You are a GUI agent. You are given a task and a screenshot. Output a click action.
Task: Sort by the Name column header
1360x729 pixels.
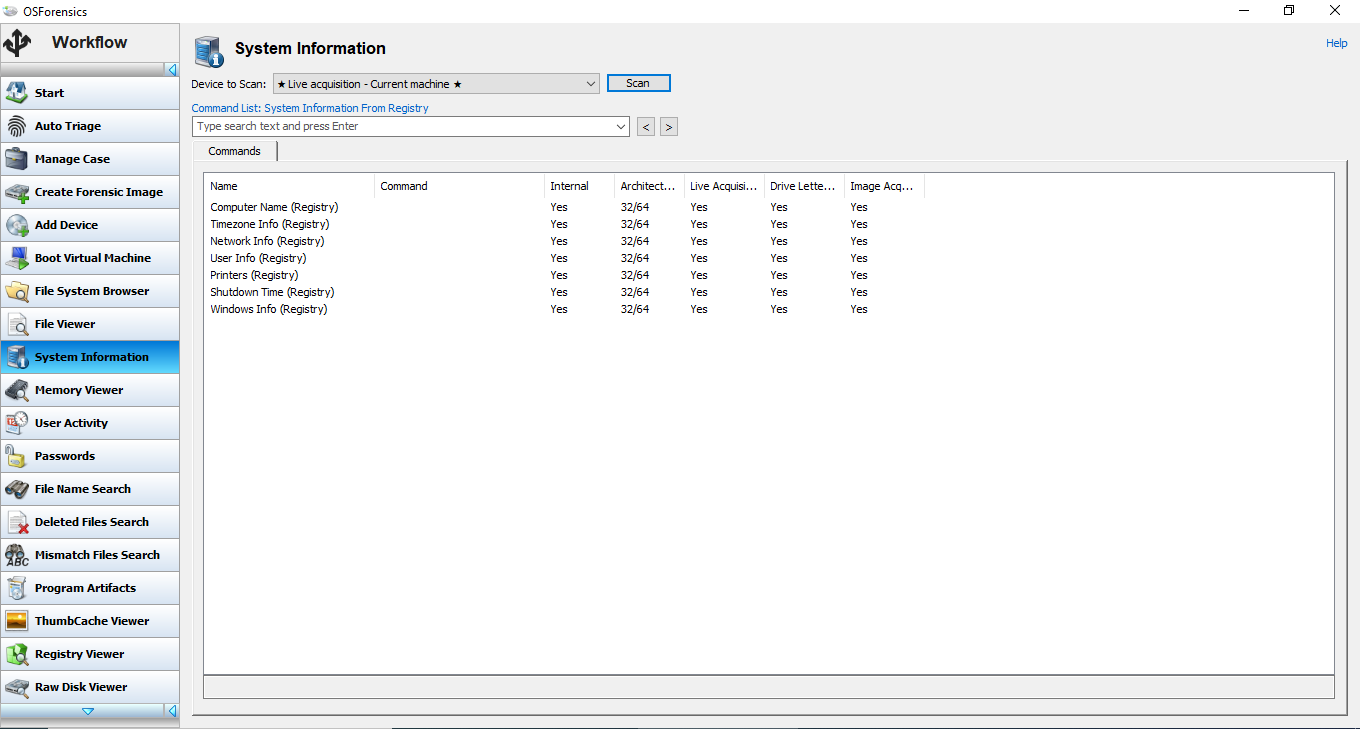[289, 186]
